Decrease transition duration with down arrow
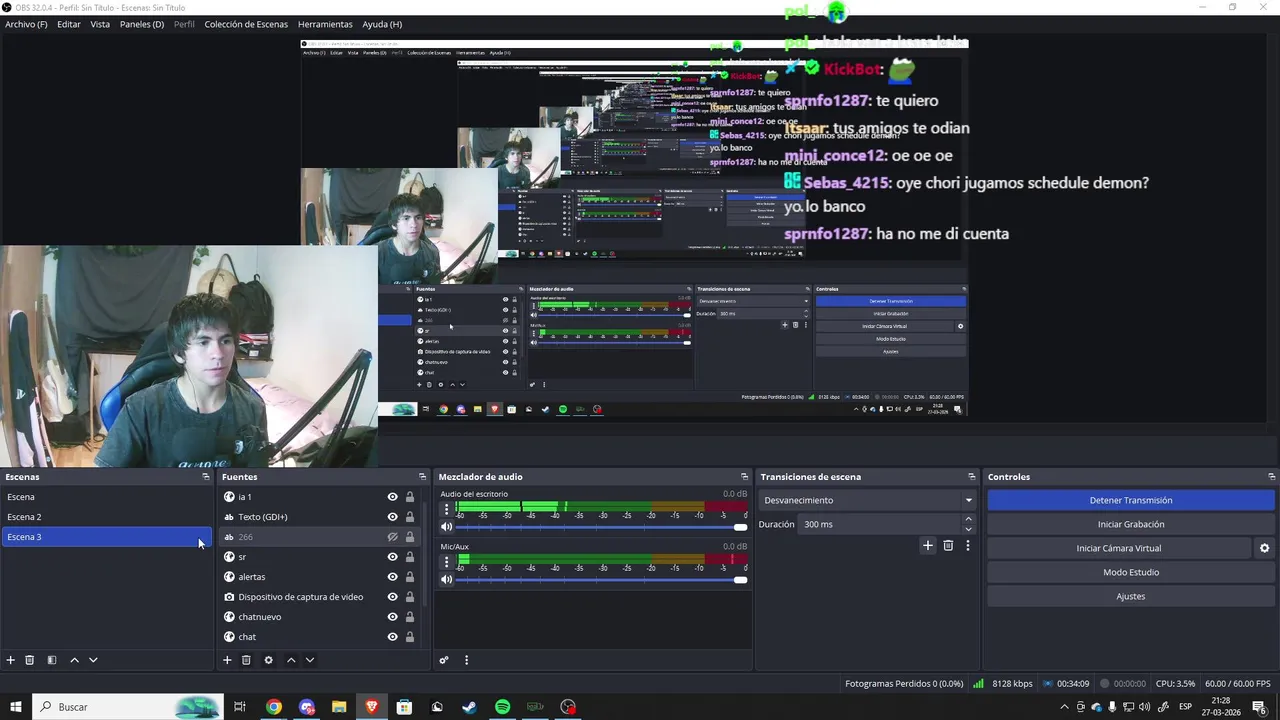 (968, 529)
